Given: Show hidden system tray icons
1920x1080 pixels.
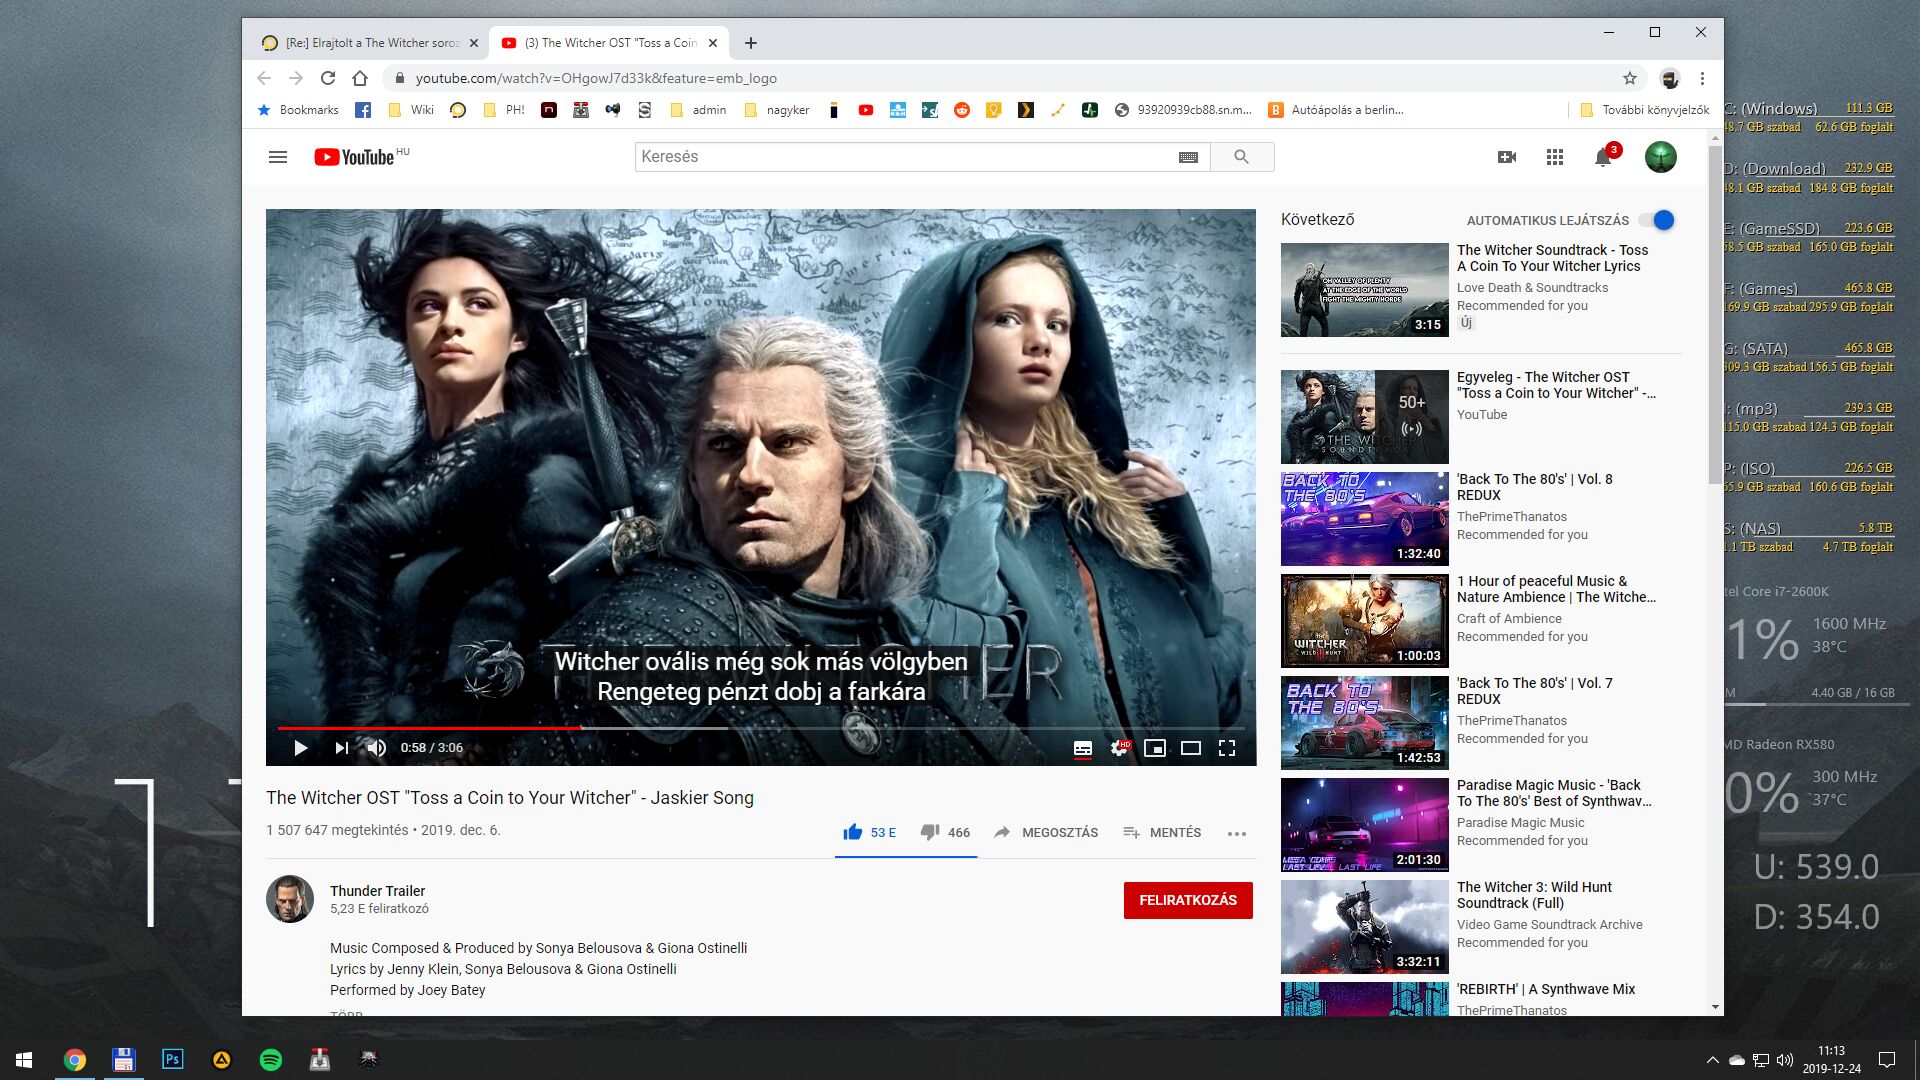Looking at the screenshot, I should coord(1712,1060).
